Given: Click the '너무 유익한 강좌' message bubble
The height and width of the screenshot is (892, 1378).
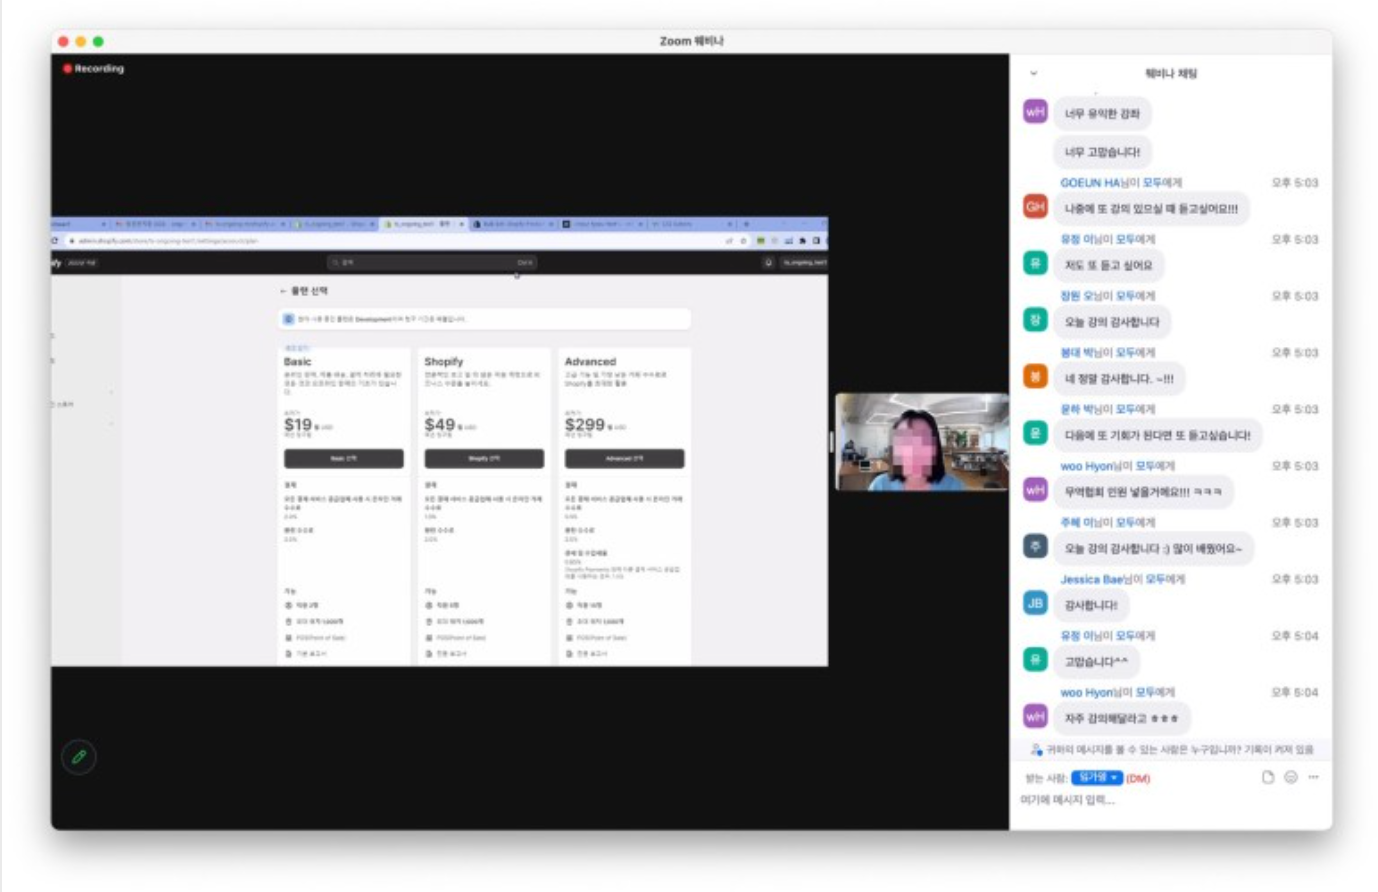Looking at the screenshot, I should tap(1102, 113).
